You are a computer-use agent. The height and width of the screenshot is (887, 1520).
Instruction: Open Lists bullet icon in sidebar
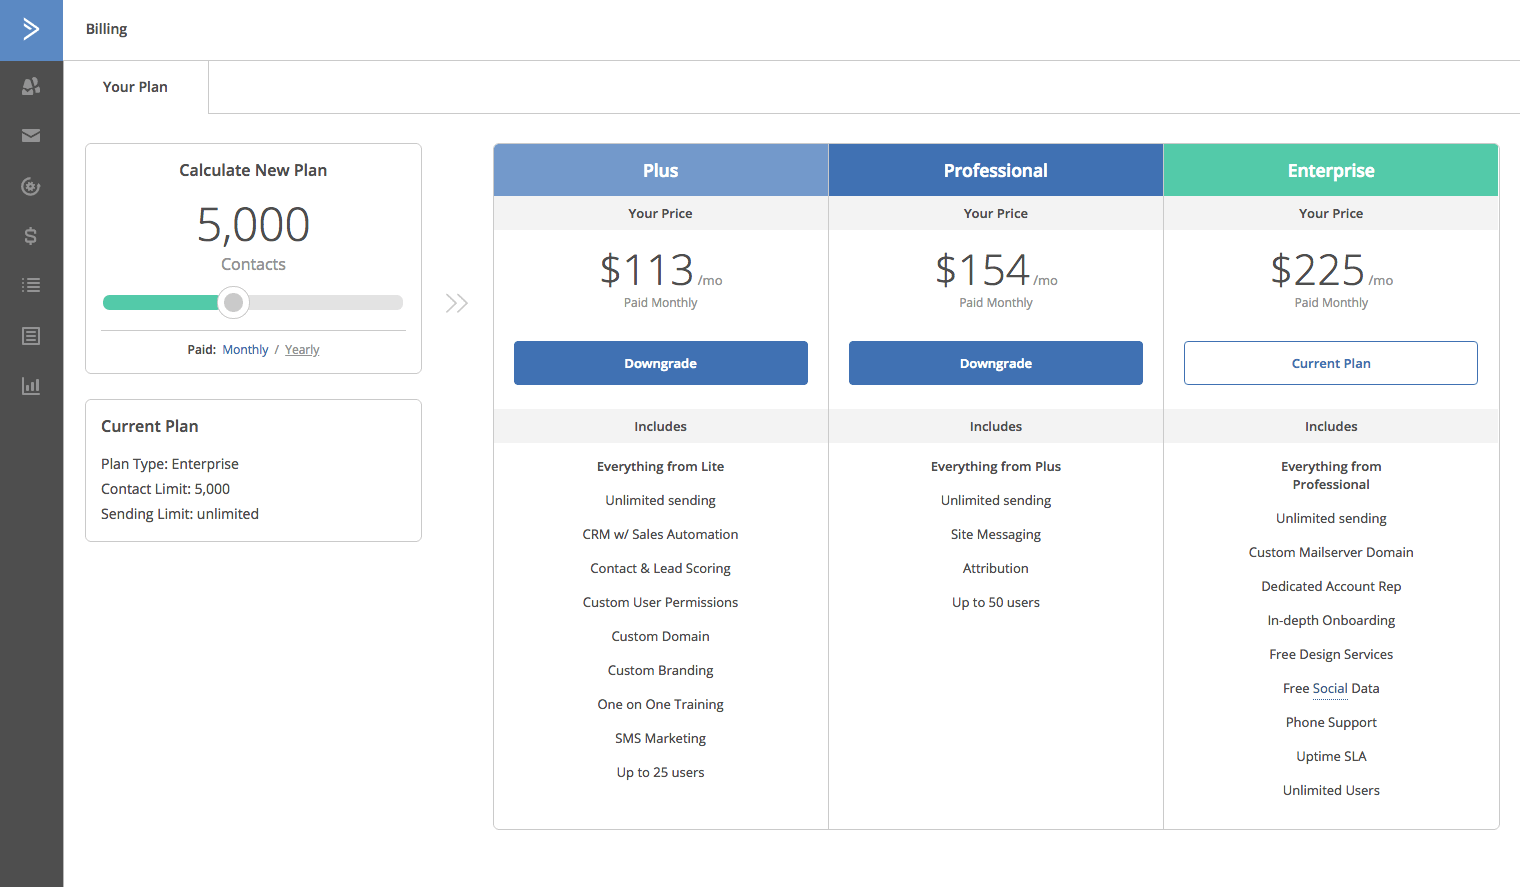click(31, 286)
